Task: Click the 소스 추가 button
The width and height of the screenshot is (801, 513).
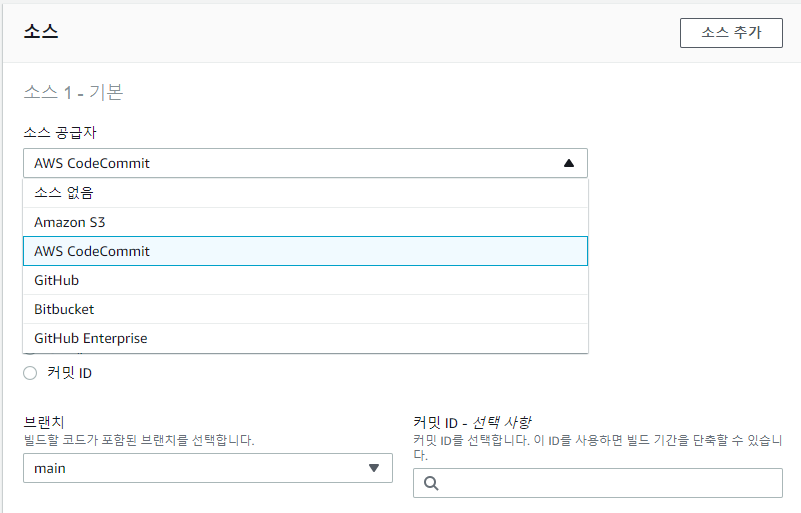Action: tap(731, 33)
